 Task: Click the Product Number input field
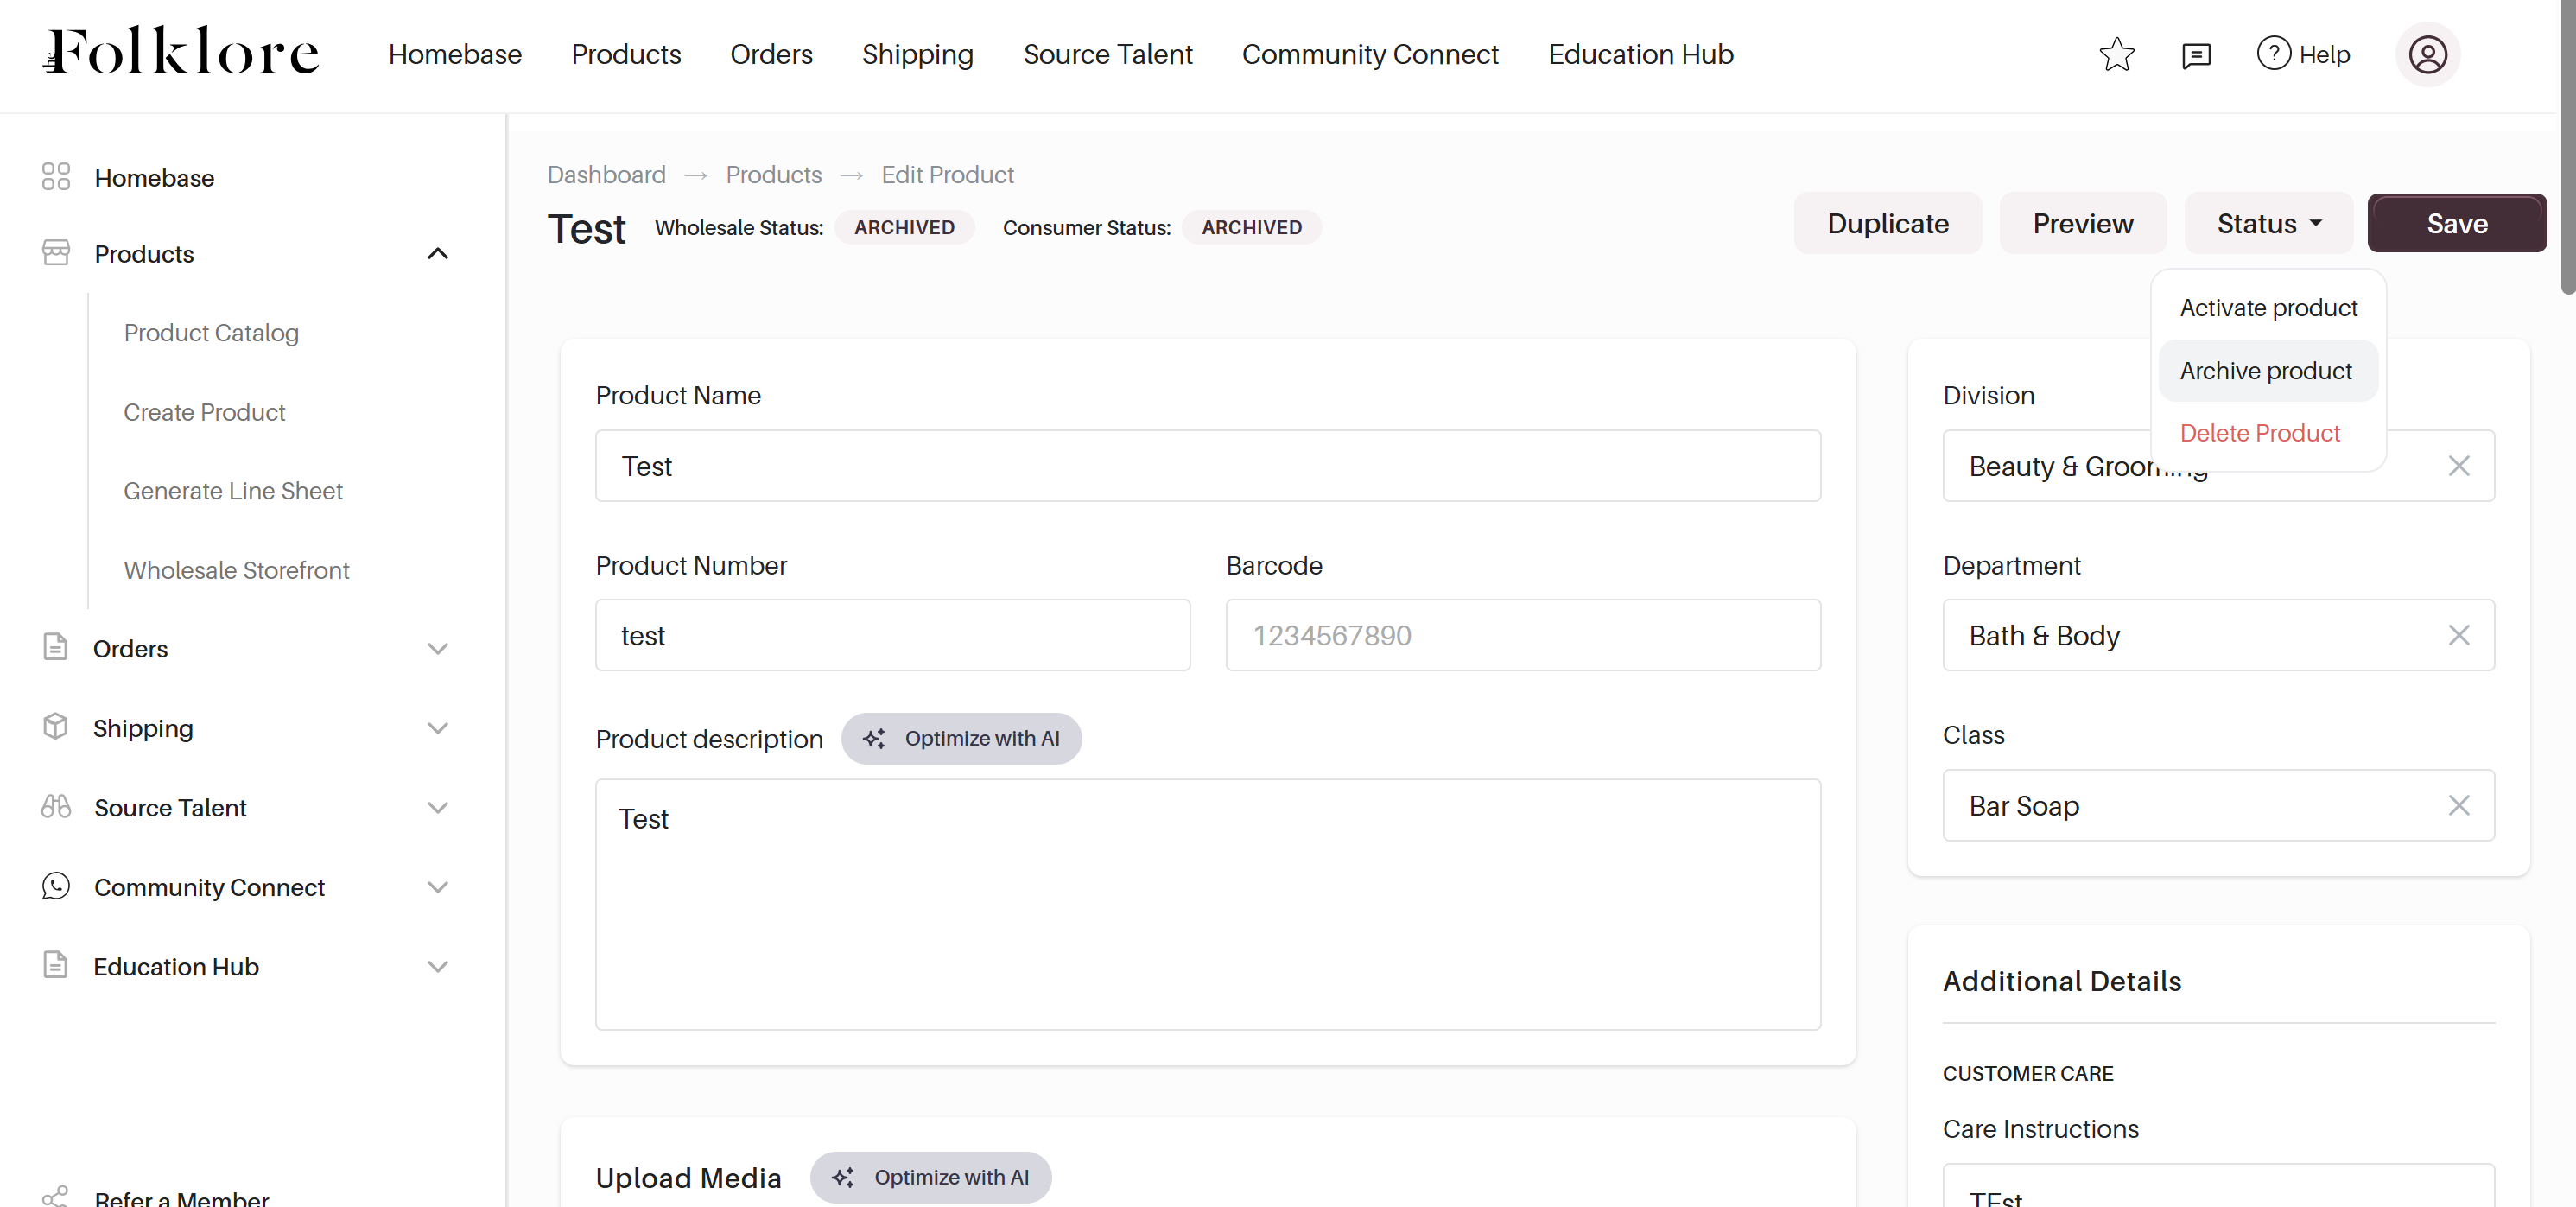pos(892,635)
